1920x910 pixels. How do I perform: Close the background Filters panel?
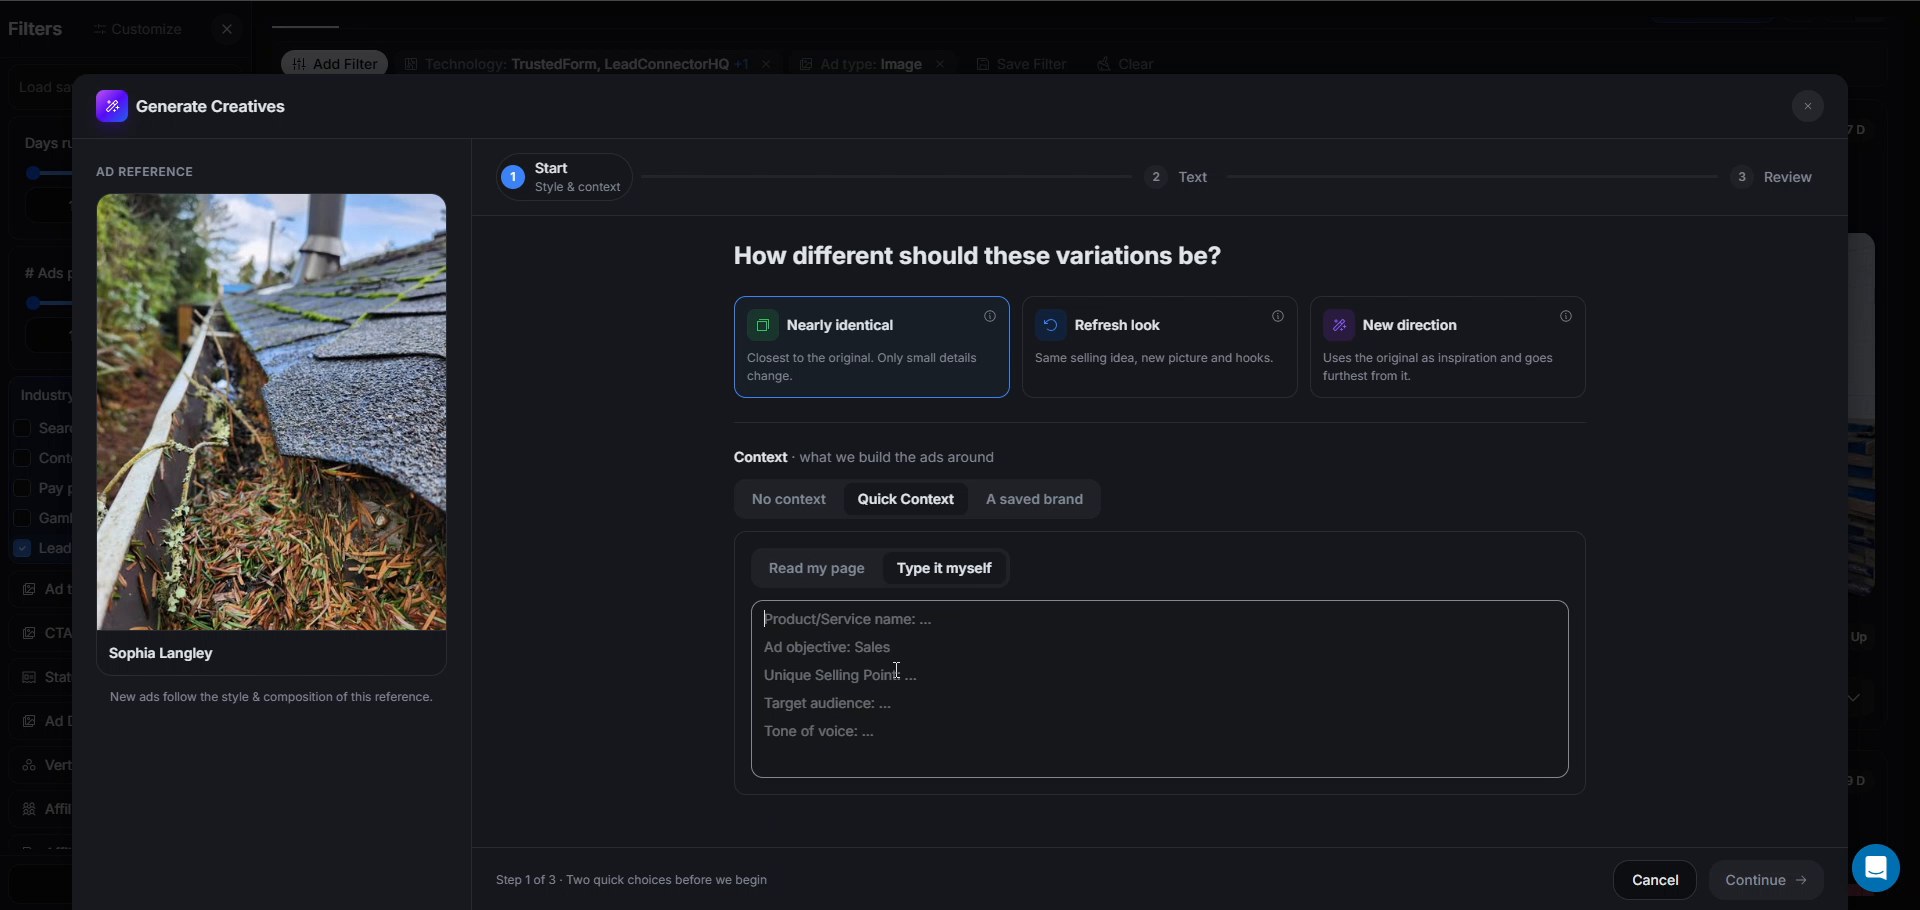[227, 29]
